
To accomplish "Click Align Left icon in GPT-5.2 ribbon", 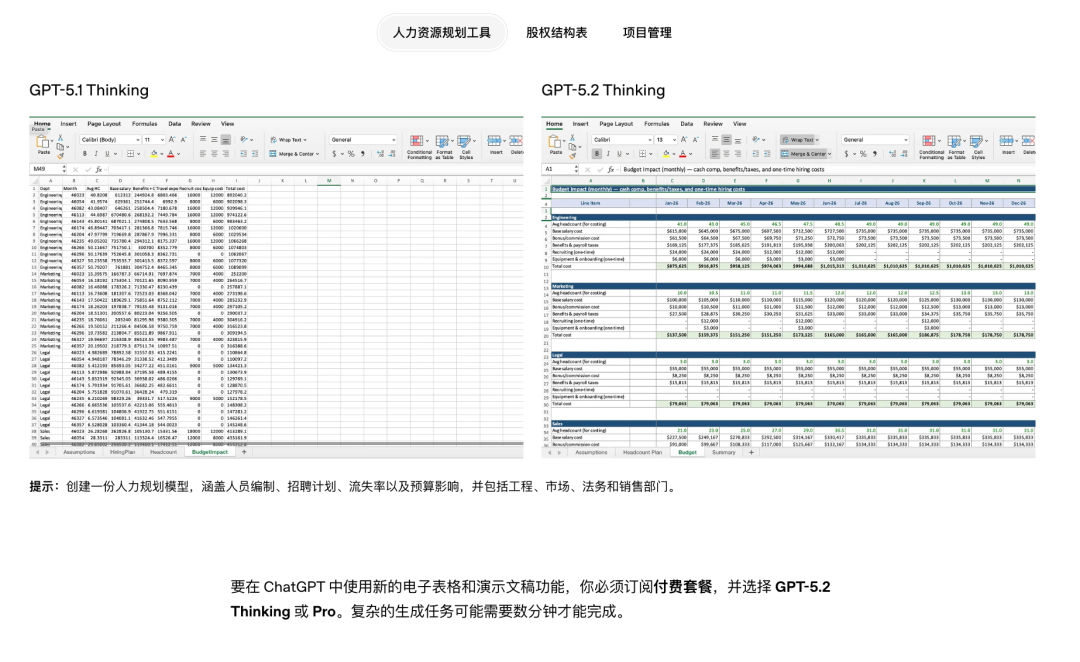I will click(x=715, y=154).
